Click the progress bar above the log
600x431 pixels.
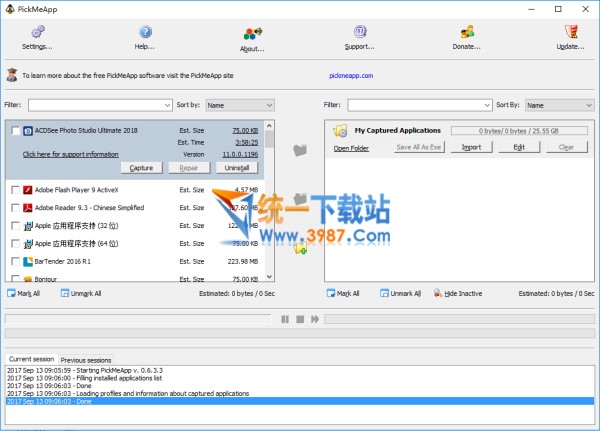click(300, 334)
